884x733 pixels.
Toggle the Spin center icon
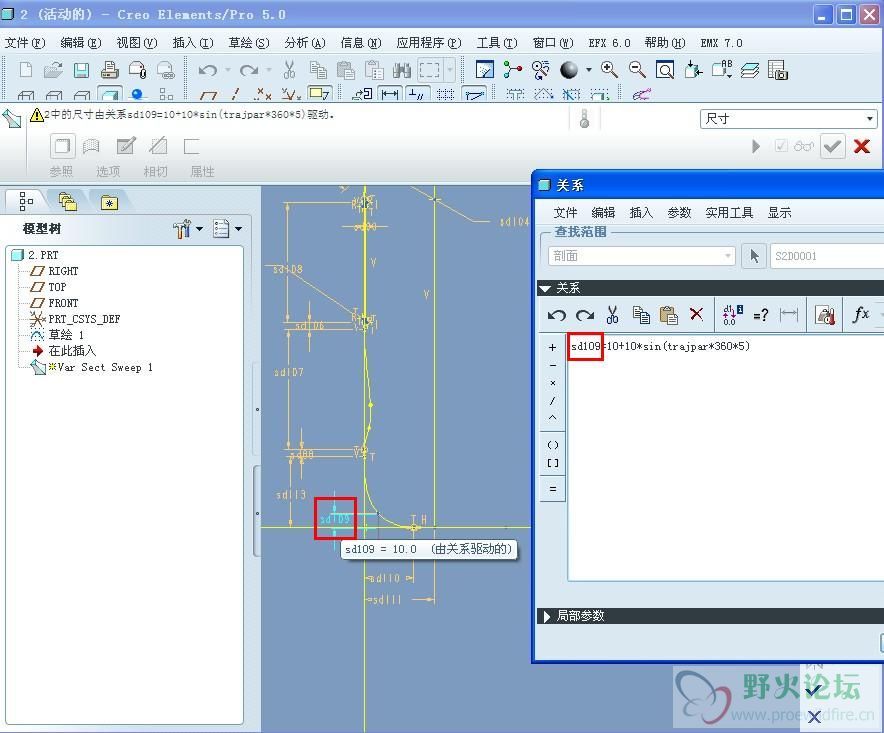(512, 70)
